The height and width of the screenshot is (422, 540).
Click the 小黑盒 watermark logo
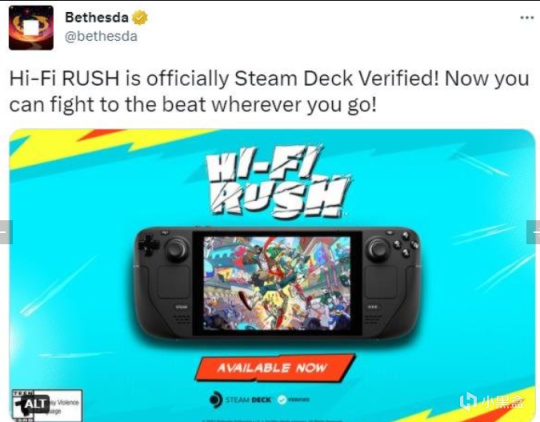pos(492,401)
